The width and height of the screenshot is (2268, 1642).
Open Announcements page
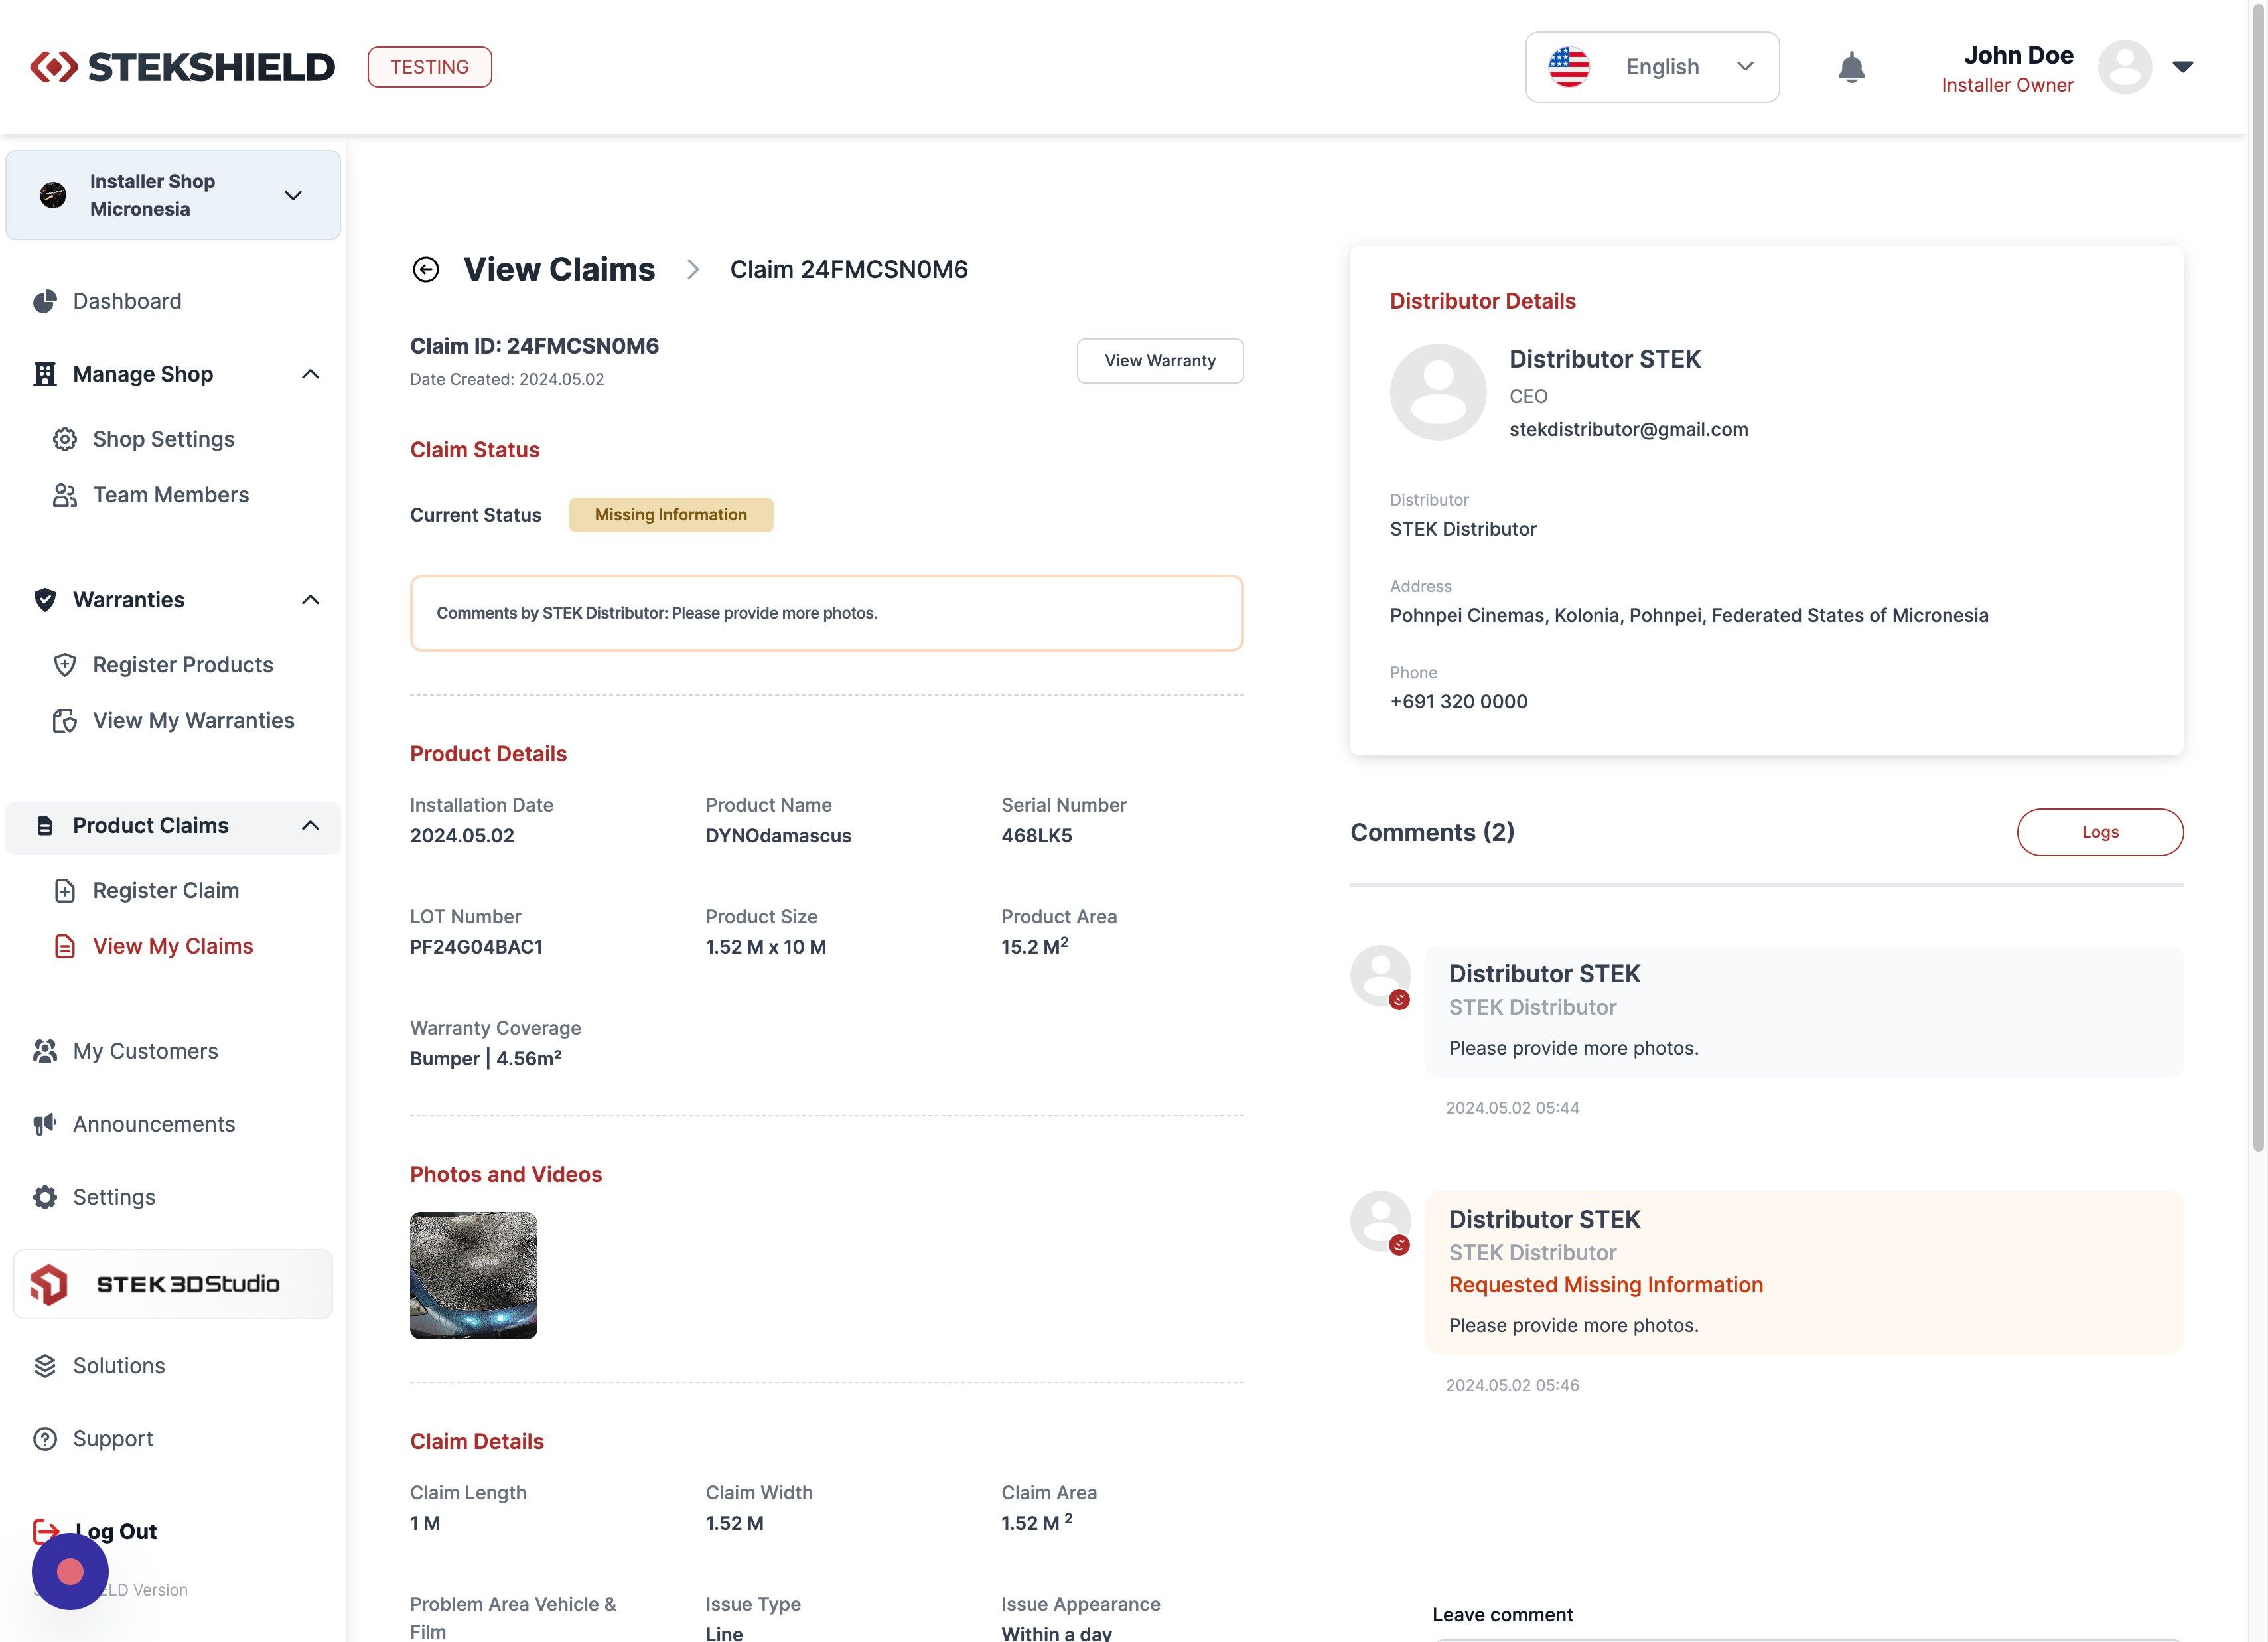pos(154,1124)
